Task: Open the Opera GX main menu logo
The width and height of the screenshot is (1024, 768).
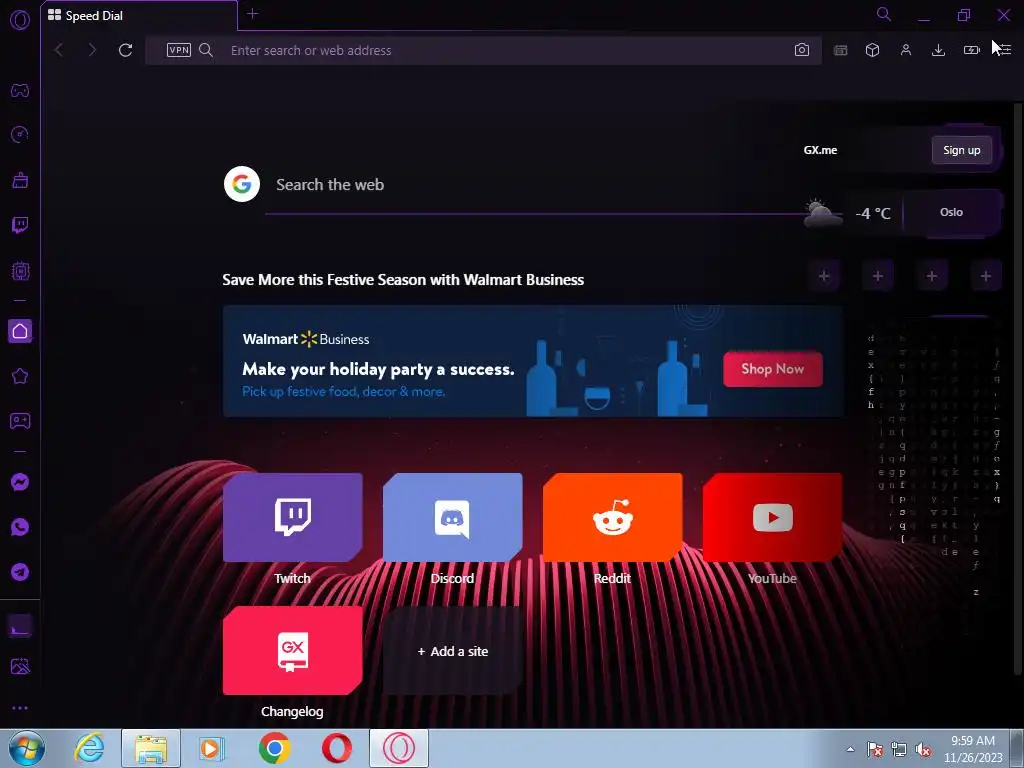Action: pos(20,20)
